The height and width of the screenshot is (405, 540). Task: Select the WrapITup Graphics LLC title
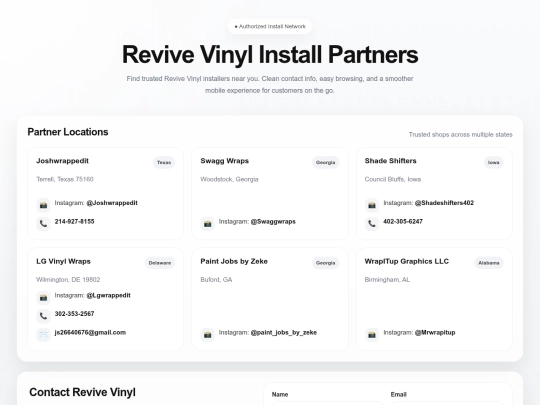[x=407, y=261]
